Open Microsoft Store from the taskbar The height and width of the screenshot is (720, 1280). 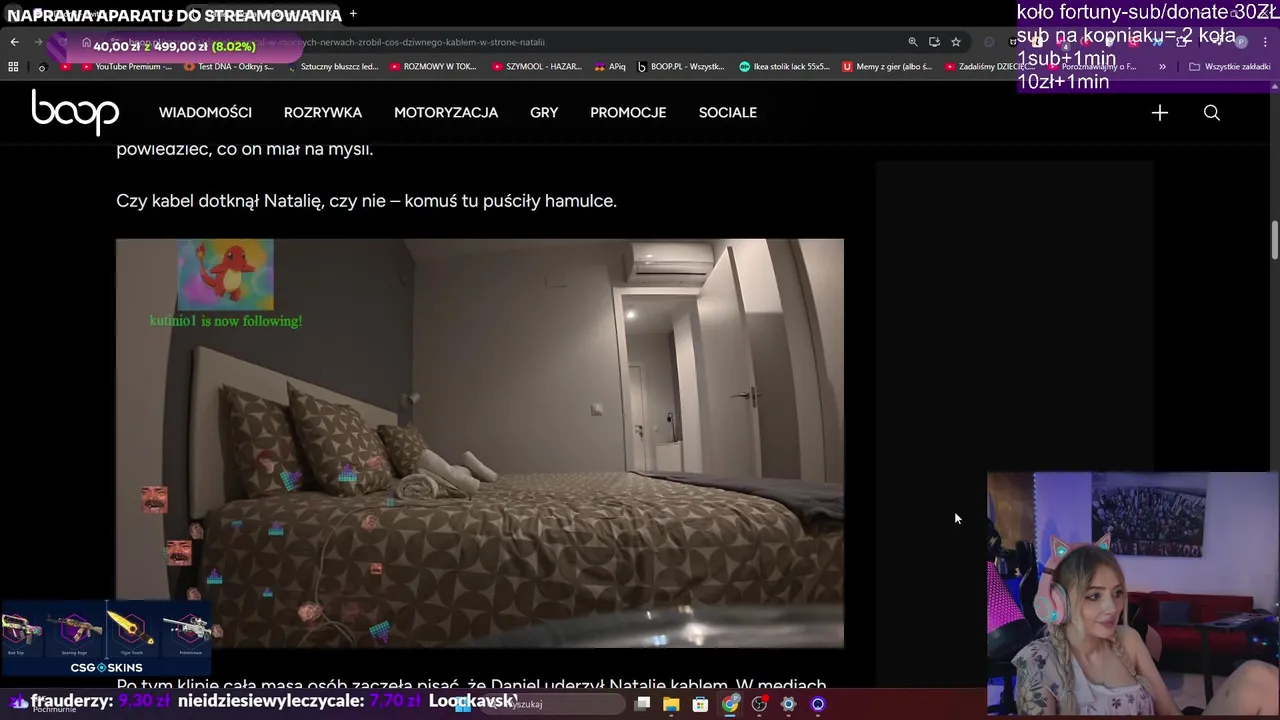pyautogui.click(x=700, y=704)
